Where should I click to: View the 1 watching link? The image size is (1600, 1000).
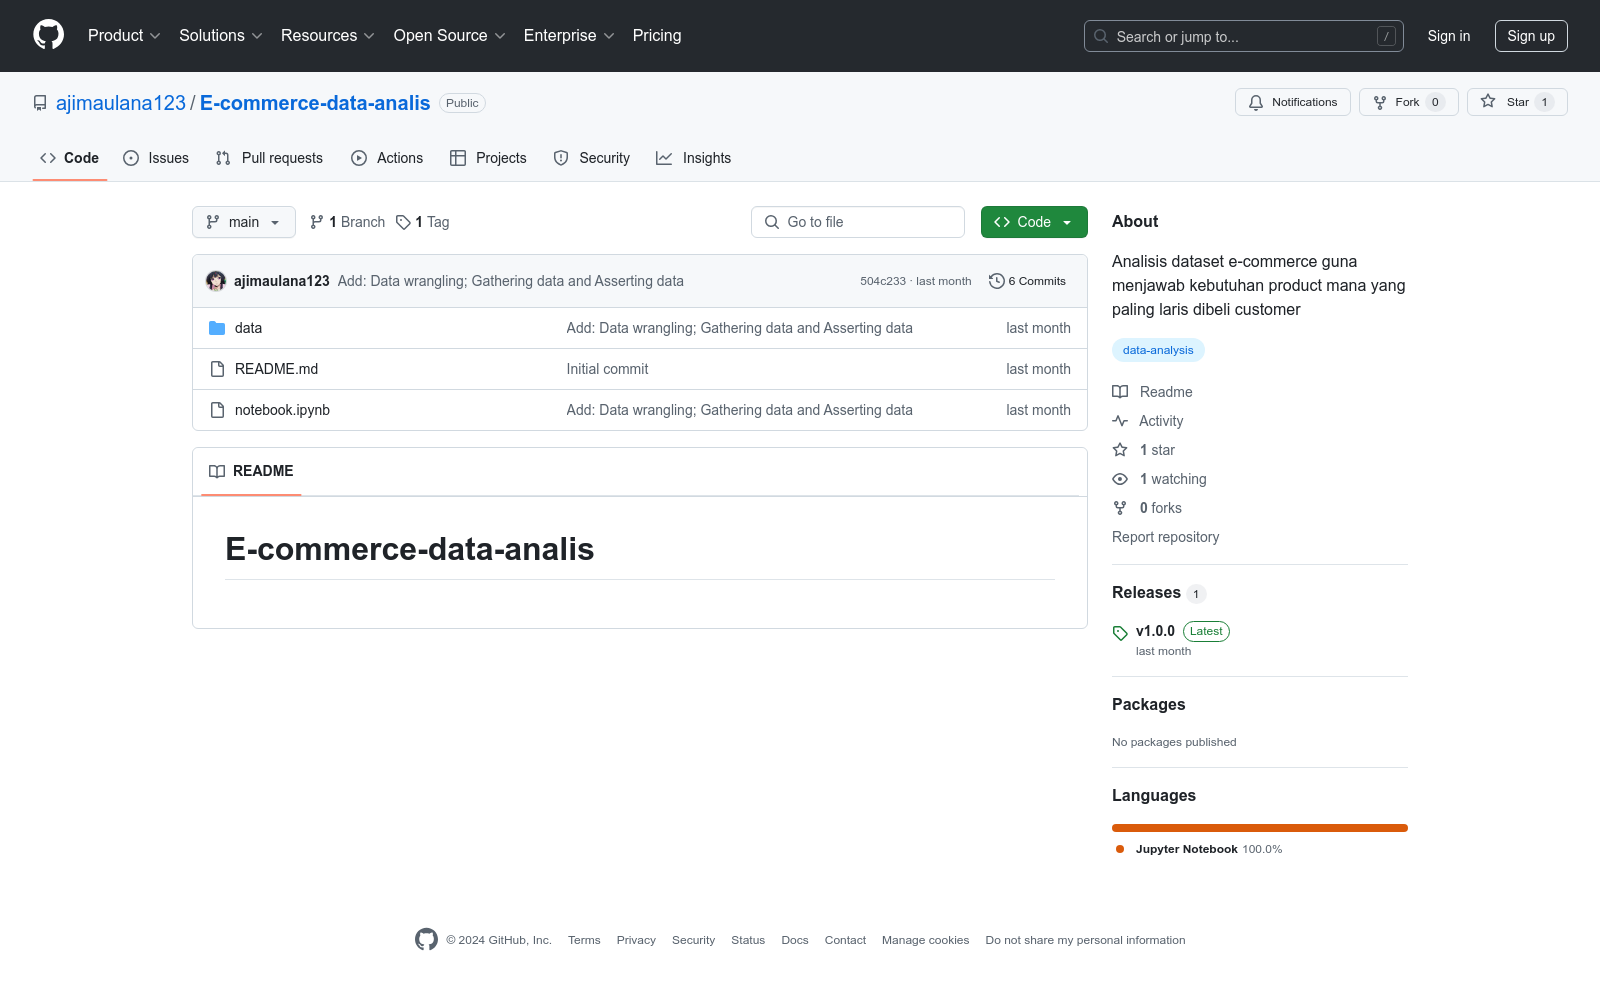1160,479
